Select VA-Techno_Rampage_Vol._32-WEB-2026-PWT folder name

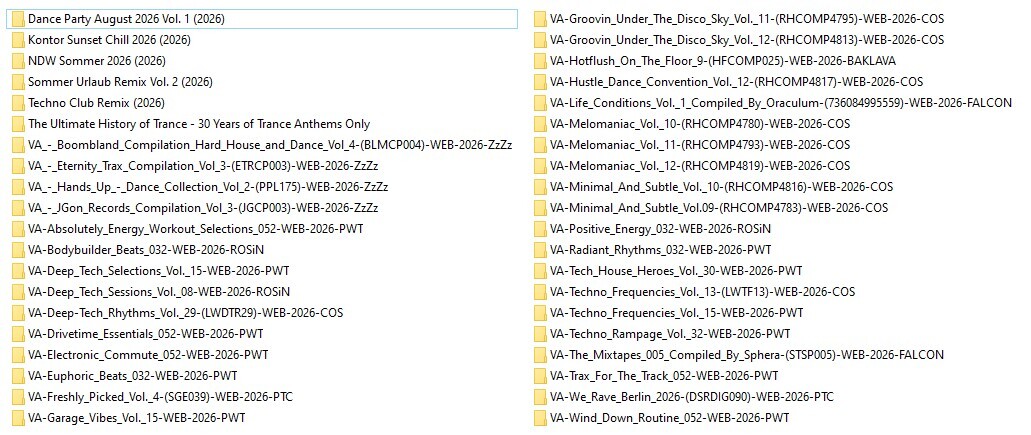pos(670,334)
